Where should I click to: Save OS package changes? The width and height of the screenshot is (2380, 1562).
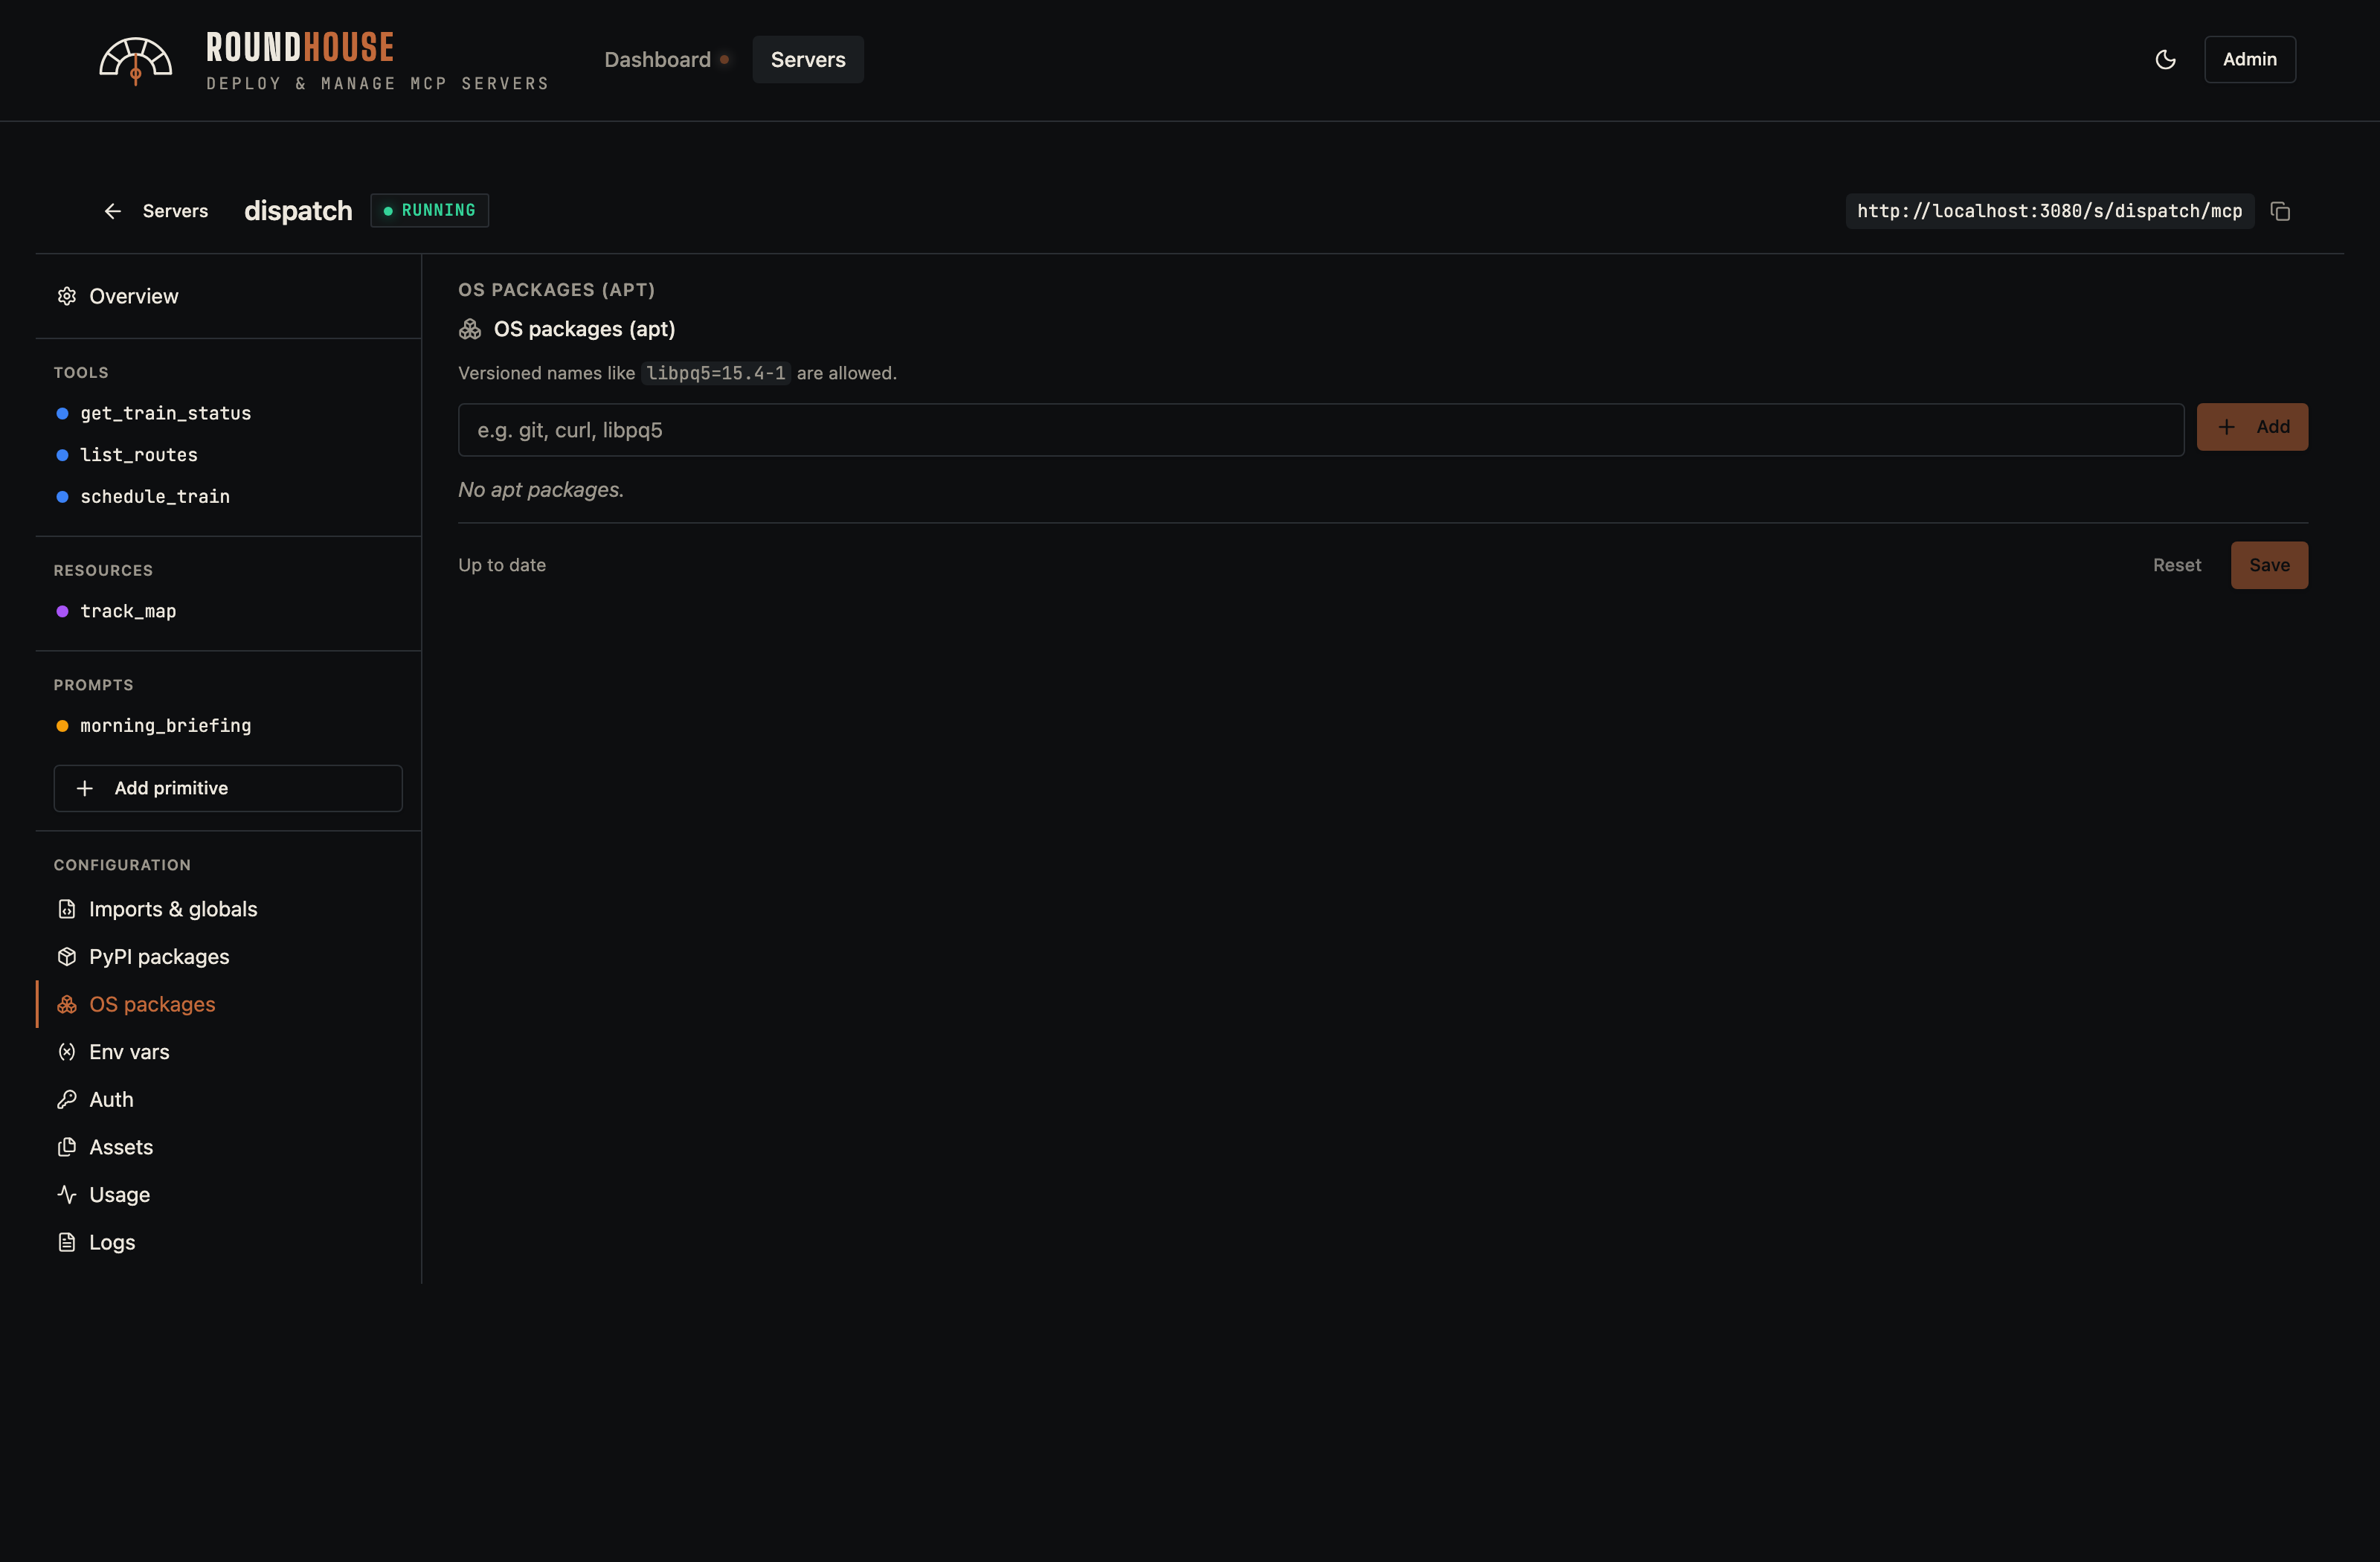pyautogui.click(x=2270, y=565)
